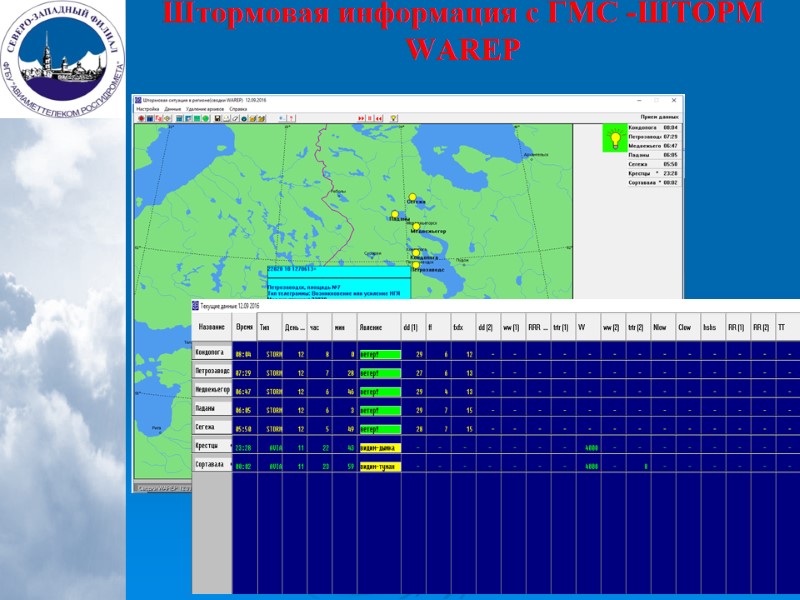Click the Паданы station marker on map
The width and height of the screenshot is (800, 600).
[395, 214]
